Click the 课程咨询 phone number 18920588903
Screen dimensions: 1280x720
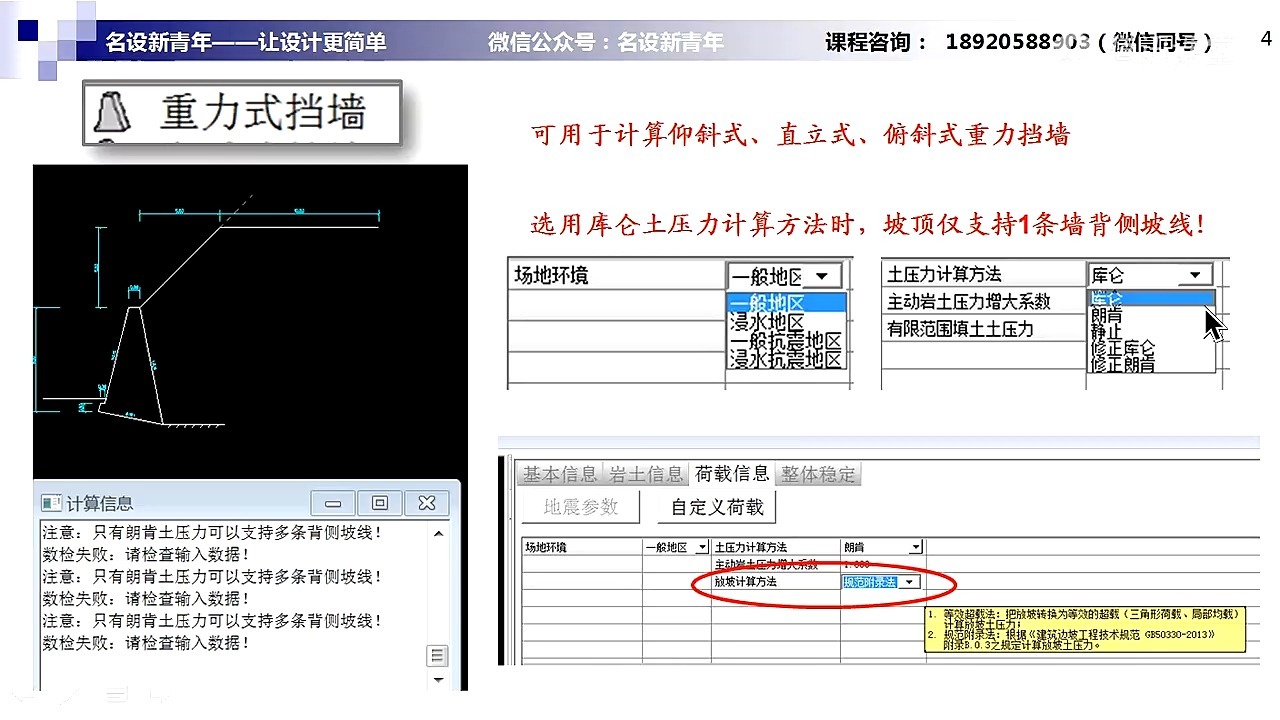coord(1017,42)
